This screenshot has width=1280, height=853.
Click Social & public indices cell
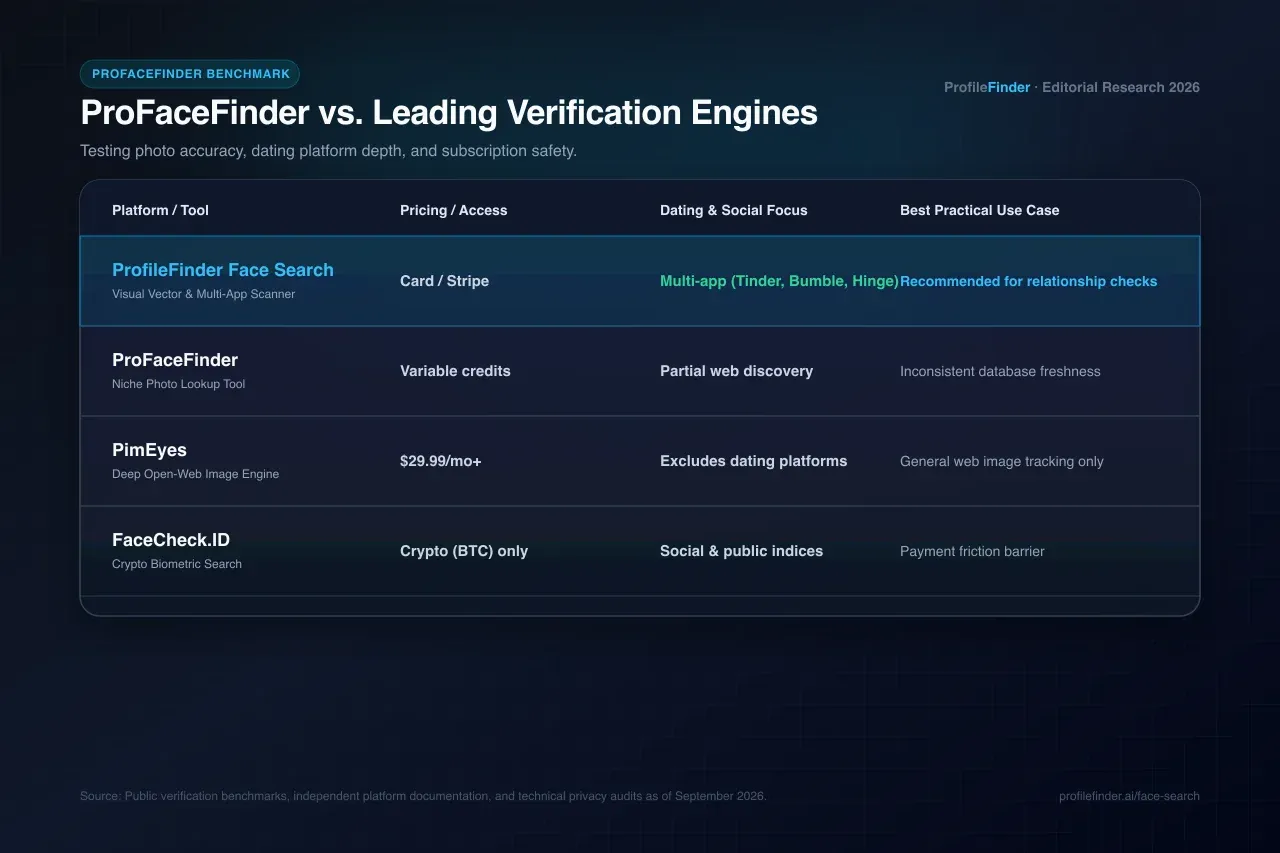[741, 551]
